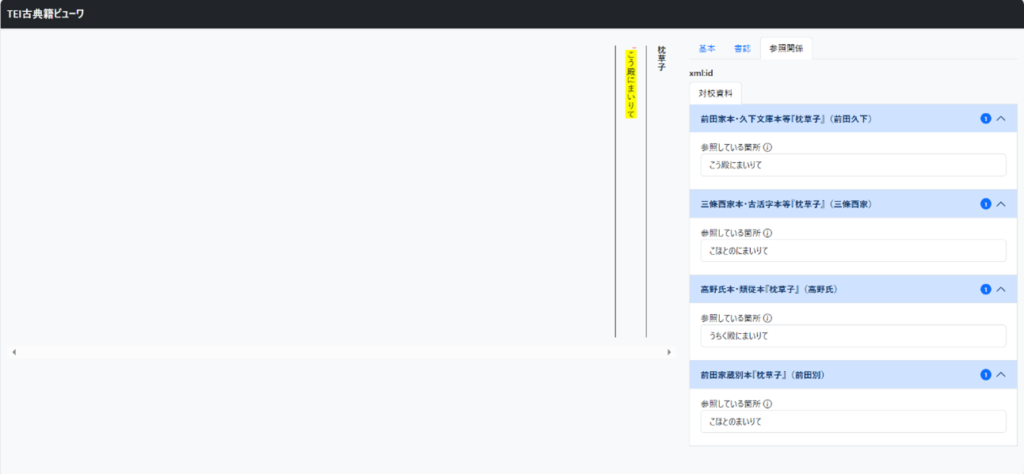
Task: Click the highlighted text こう殿にまいりて
Action: tap(630, 85)
